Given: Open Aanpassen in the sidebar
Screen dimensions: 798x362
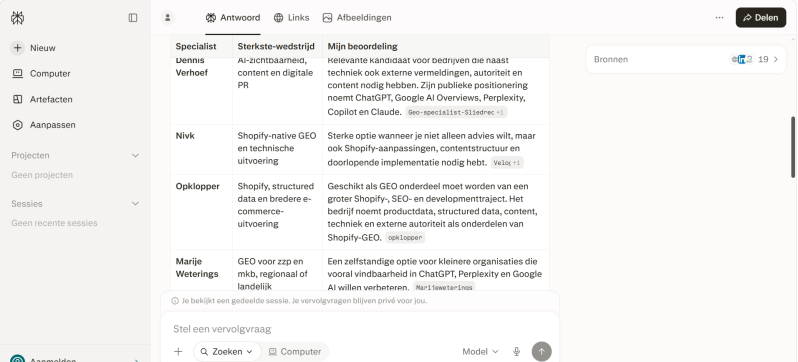Looking at the screenshot, I should 44,125.
